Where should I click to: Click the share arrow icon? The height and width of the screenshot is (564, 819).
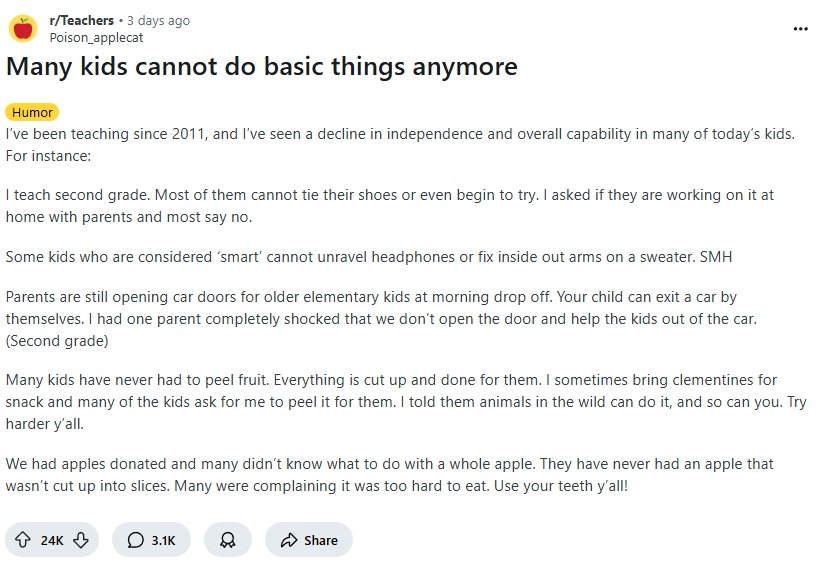(289, 540)
